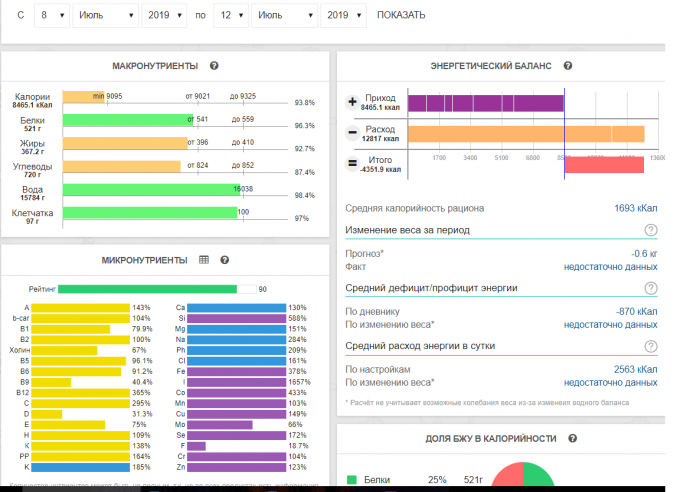This screenshot has height=492, width=680.
Task: Open the table view icon near МИКРОНУТРИЕНТЫ
Action: tap(204, 260)
